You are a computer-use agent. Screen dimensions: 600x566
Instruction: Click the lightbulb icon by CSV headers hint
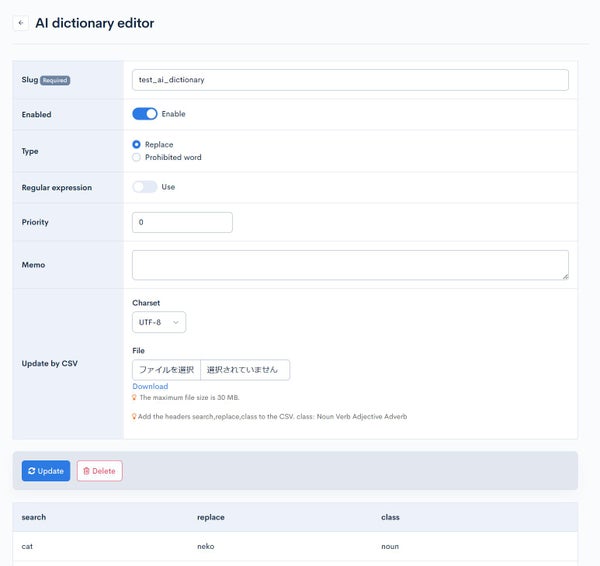(134, 416)
